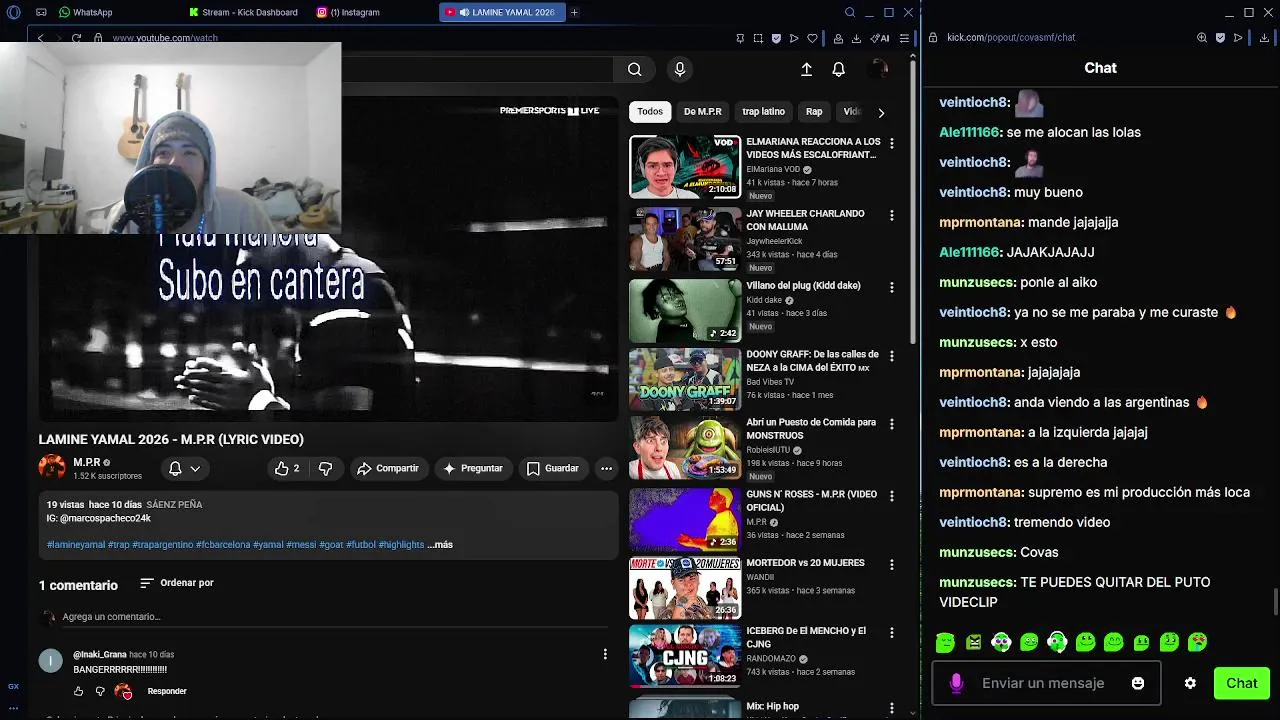The width and height of the screenshot is (1280, 720).
Task: Click the Agrega un comentario field
Action: coord(335,617)
